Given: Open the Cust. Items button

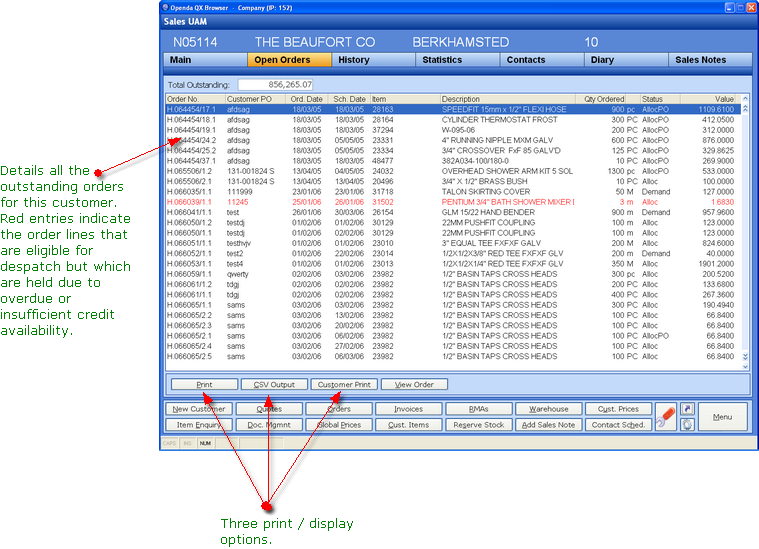Looking at the screenshot, I should pyautogui.click(x=409, y=425).
